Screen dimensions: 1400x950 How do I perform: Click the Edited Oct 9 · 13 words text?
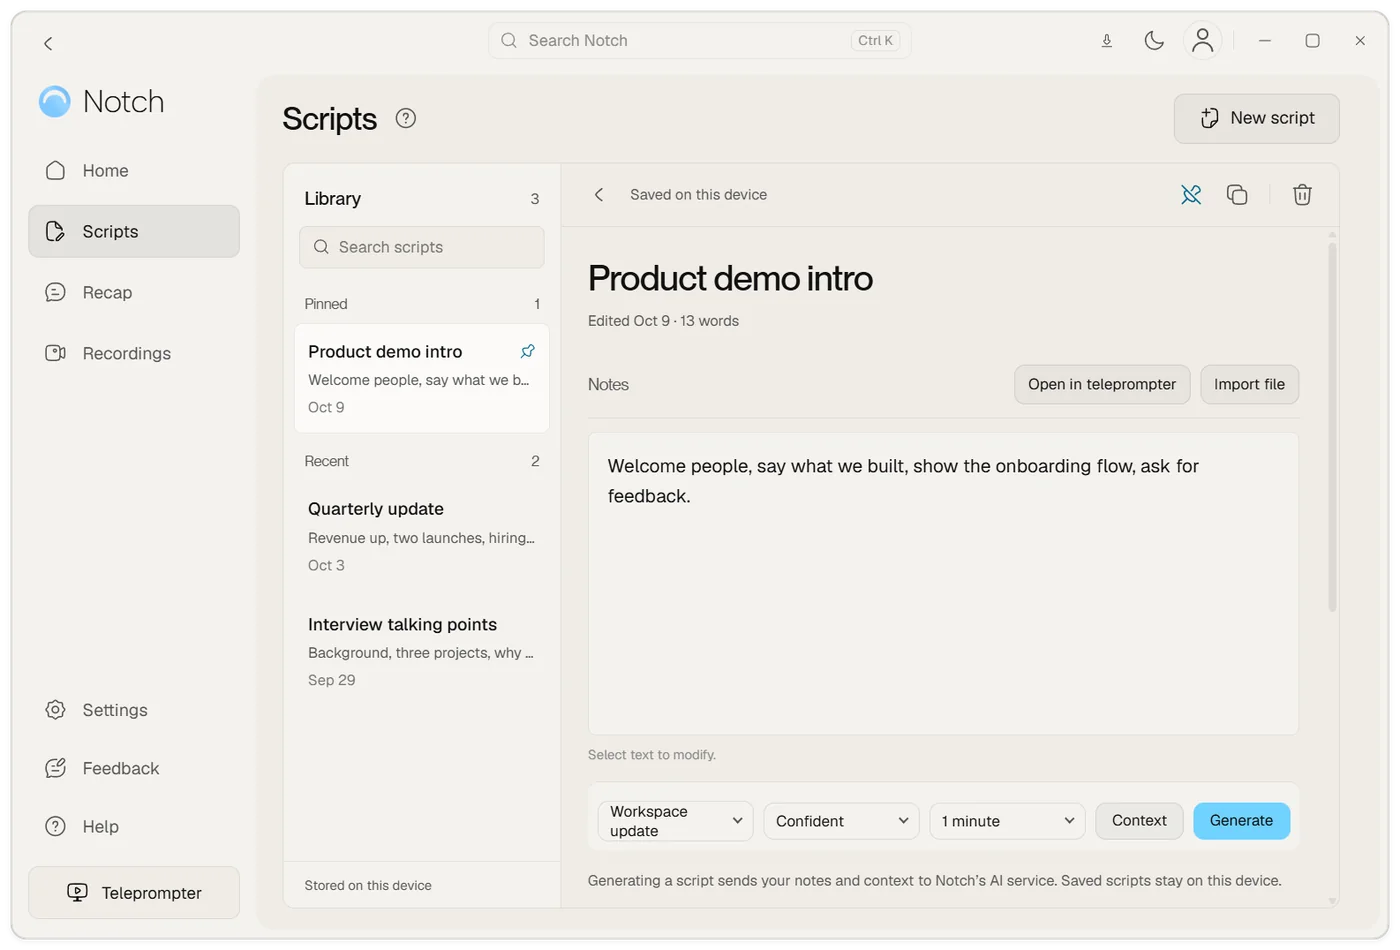(663, 321)
